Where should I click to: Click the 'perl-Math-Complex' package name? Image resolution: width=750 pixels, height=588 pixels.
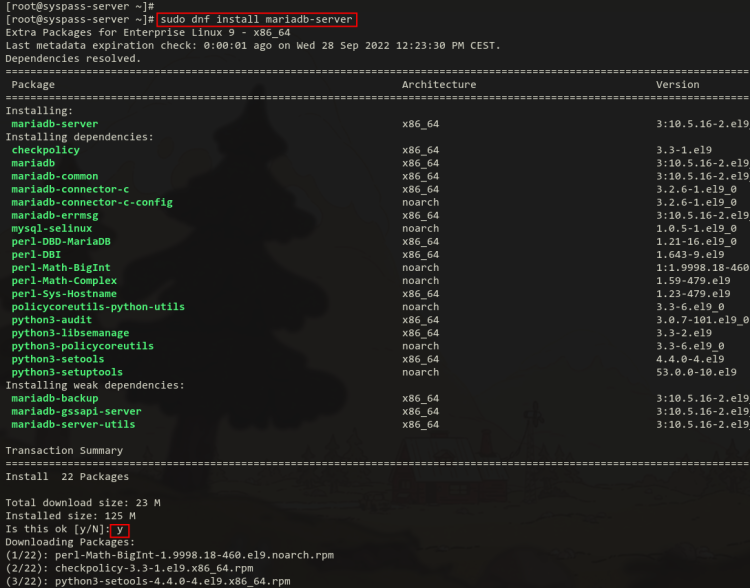coord(64,281)
